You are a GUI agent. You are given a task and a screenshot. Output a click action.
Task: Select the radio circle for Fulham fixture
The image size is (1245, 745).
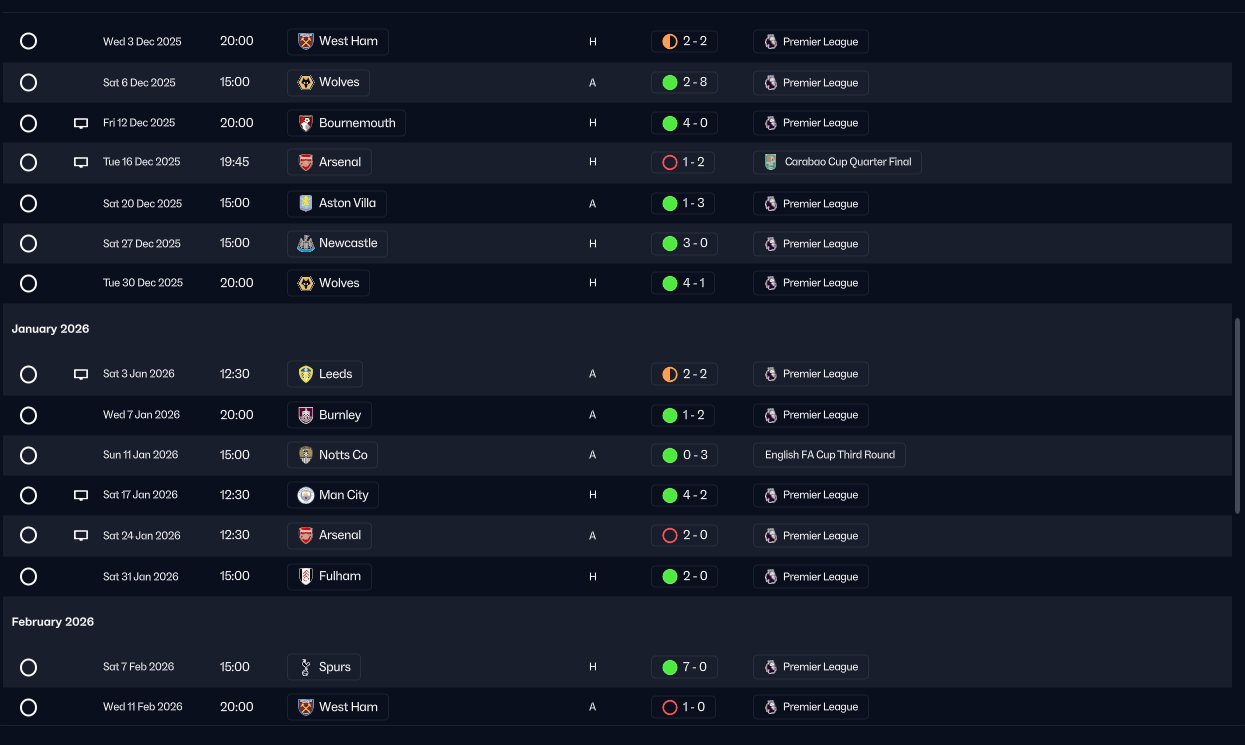pyautogui.click(x=29, y=576)
